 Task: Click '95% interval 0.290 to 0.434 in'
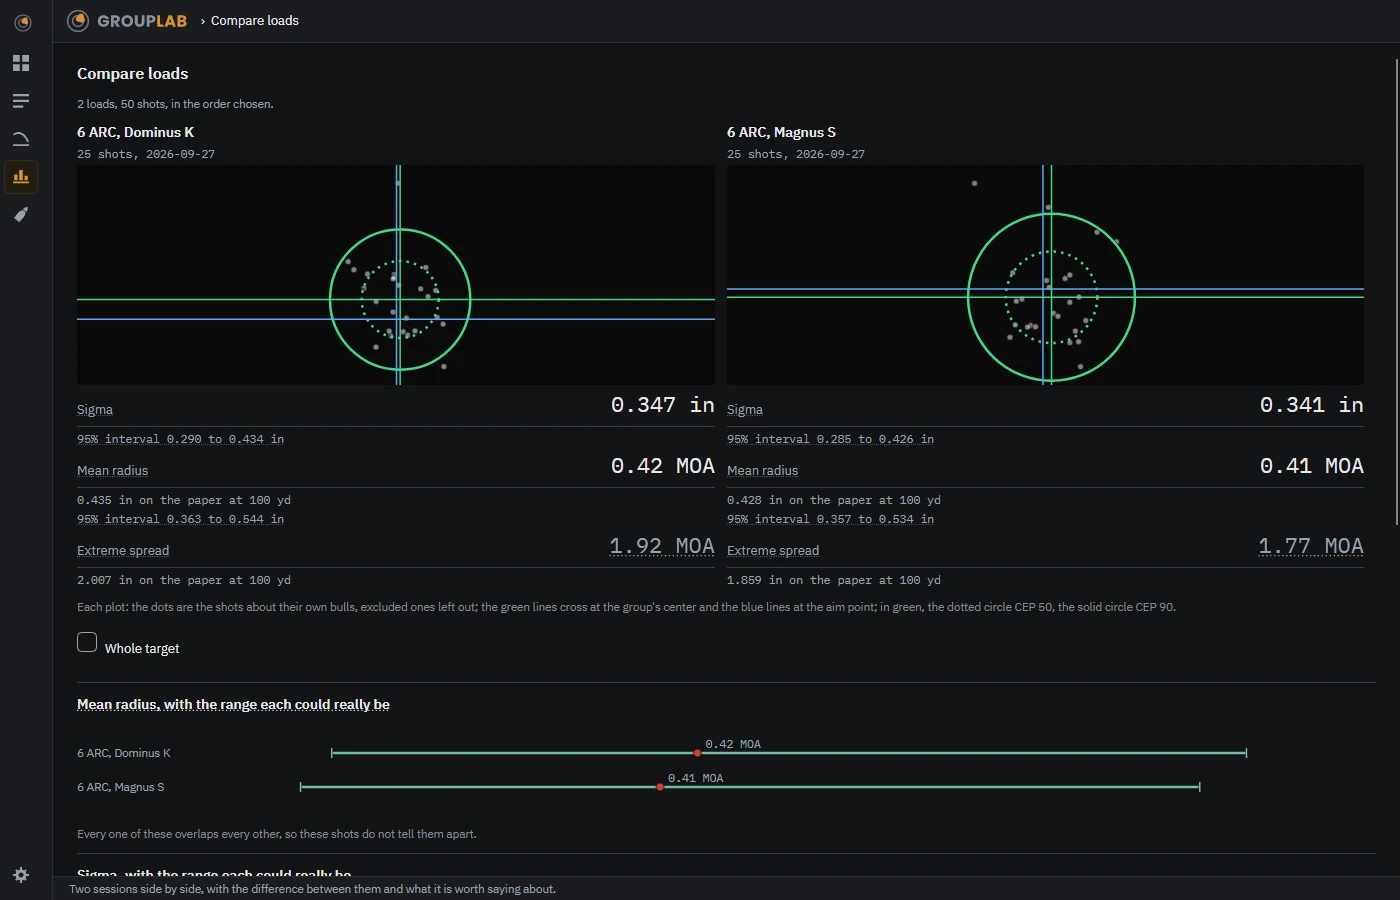point(180,439)
